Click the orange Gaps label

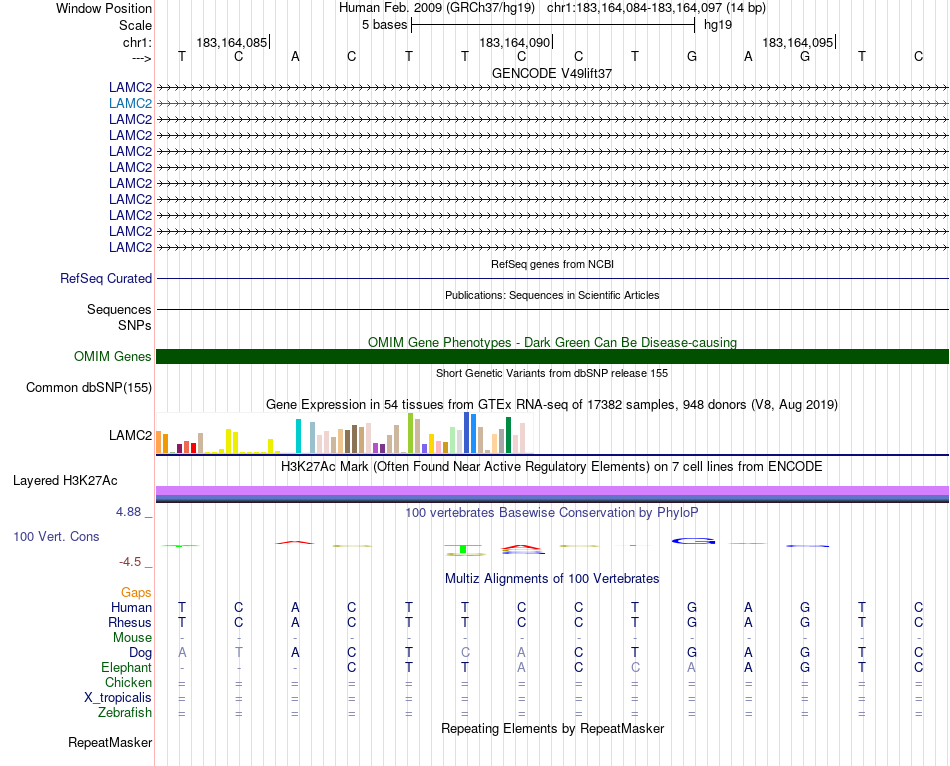pyautogui.click(x=136, y=593)
